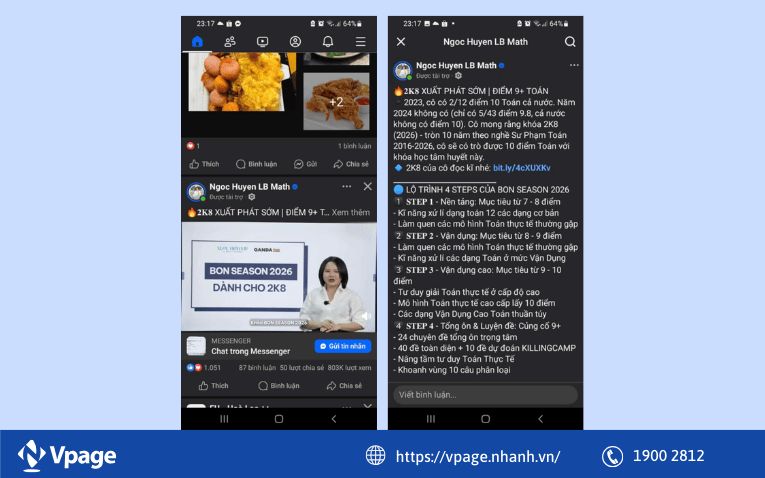Screen dimensions: 765x478
Task: Share the food post via Chia sẻ
Action: click(351, 164)
